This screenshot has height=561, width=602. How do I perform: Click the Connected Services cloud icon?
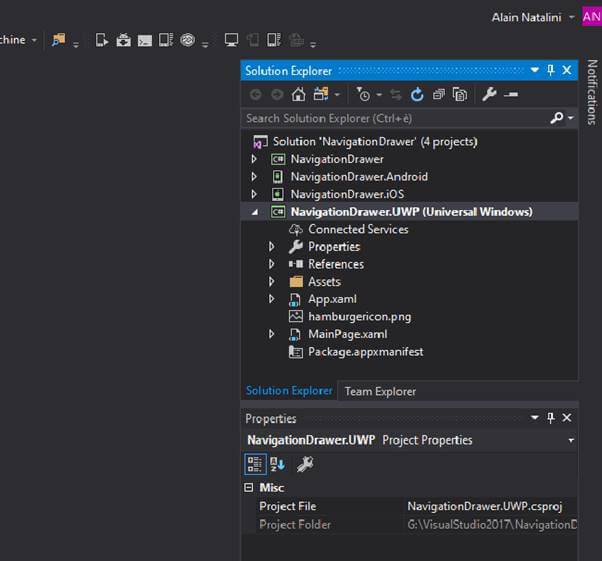click(x=296, y=230)
